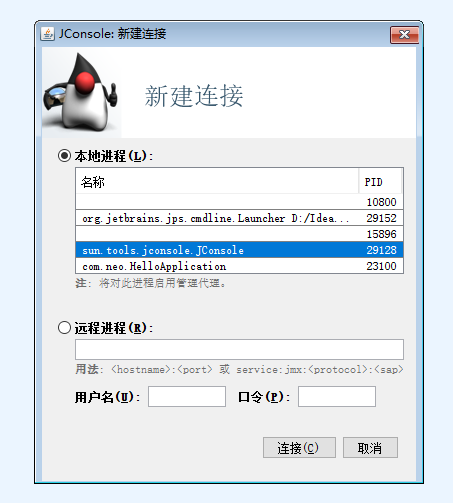This screenshot has width=453, height=503.
Task: Select process with PID 10800
Action: tap(239, 202)
